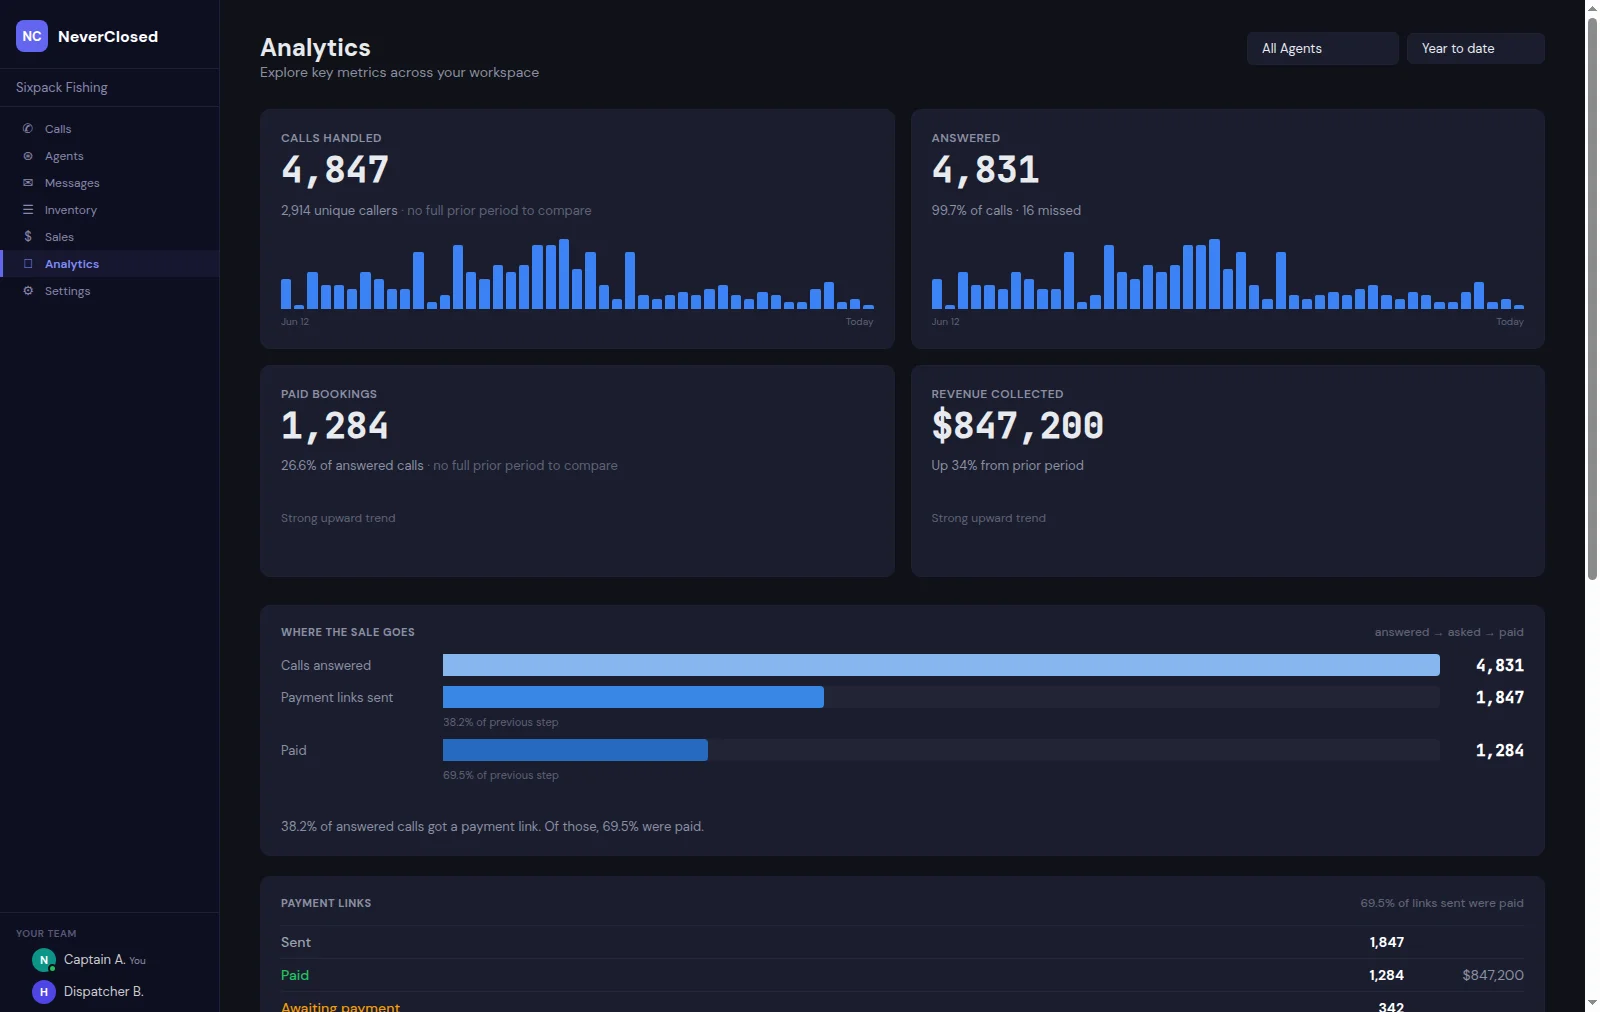Image resolution: width=1600 pixels, height=1012 pixels.
Task: Click the 'Payment Links' section heading
Action: tap(326, 903)
